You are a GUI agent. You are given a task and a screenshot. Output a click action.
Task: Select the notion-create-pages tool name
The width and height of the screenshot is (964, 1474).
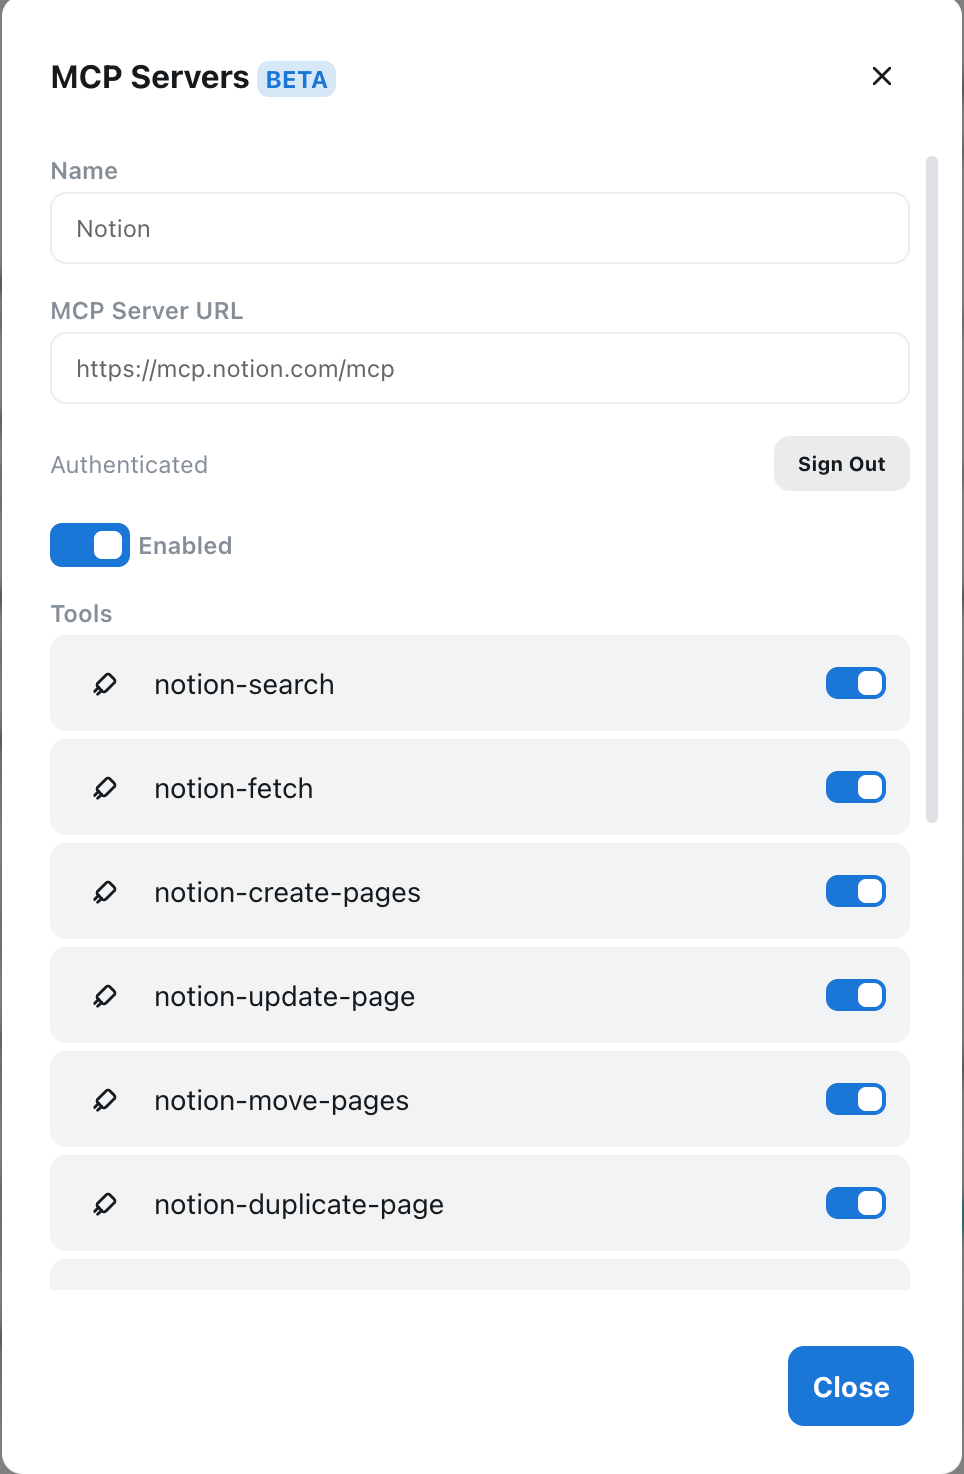(288, 893)
